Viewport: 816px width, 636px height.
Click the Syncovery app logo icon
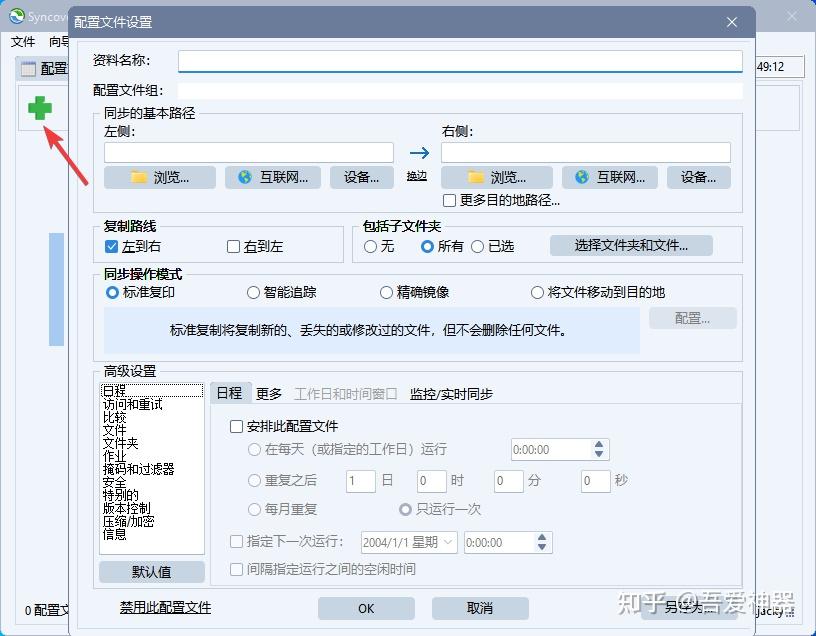coord(17,17)
